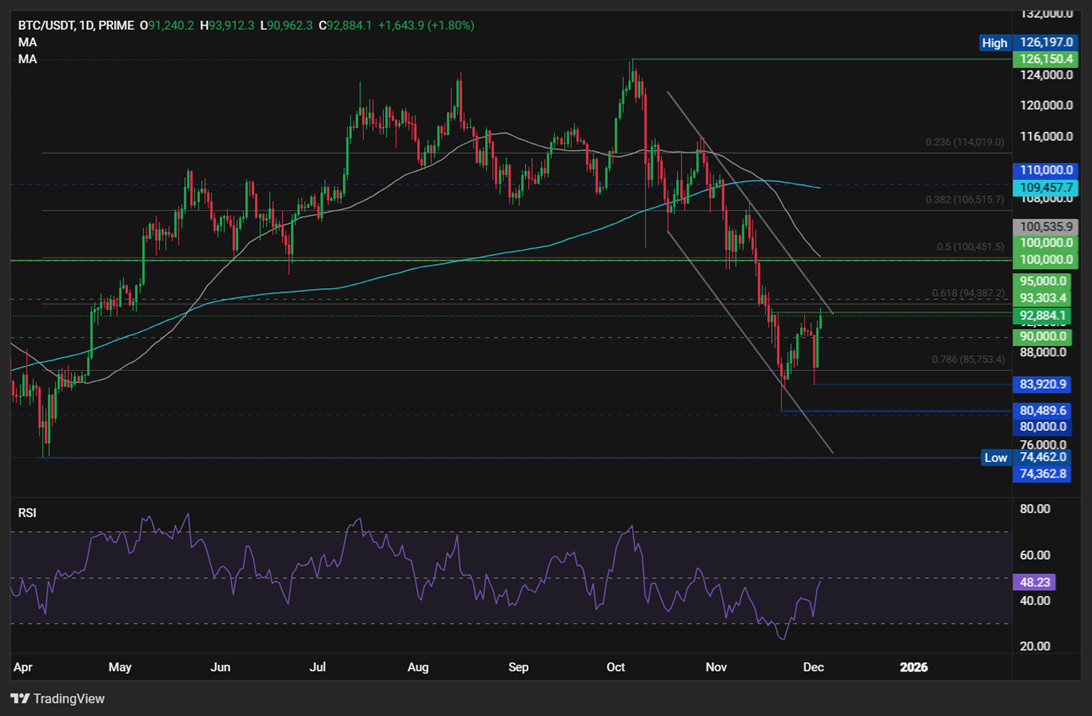Select the second MA indicator legend entry
The width and height of the screenshot is (1092, 716).
pos(25,58)
